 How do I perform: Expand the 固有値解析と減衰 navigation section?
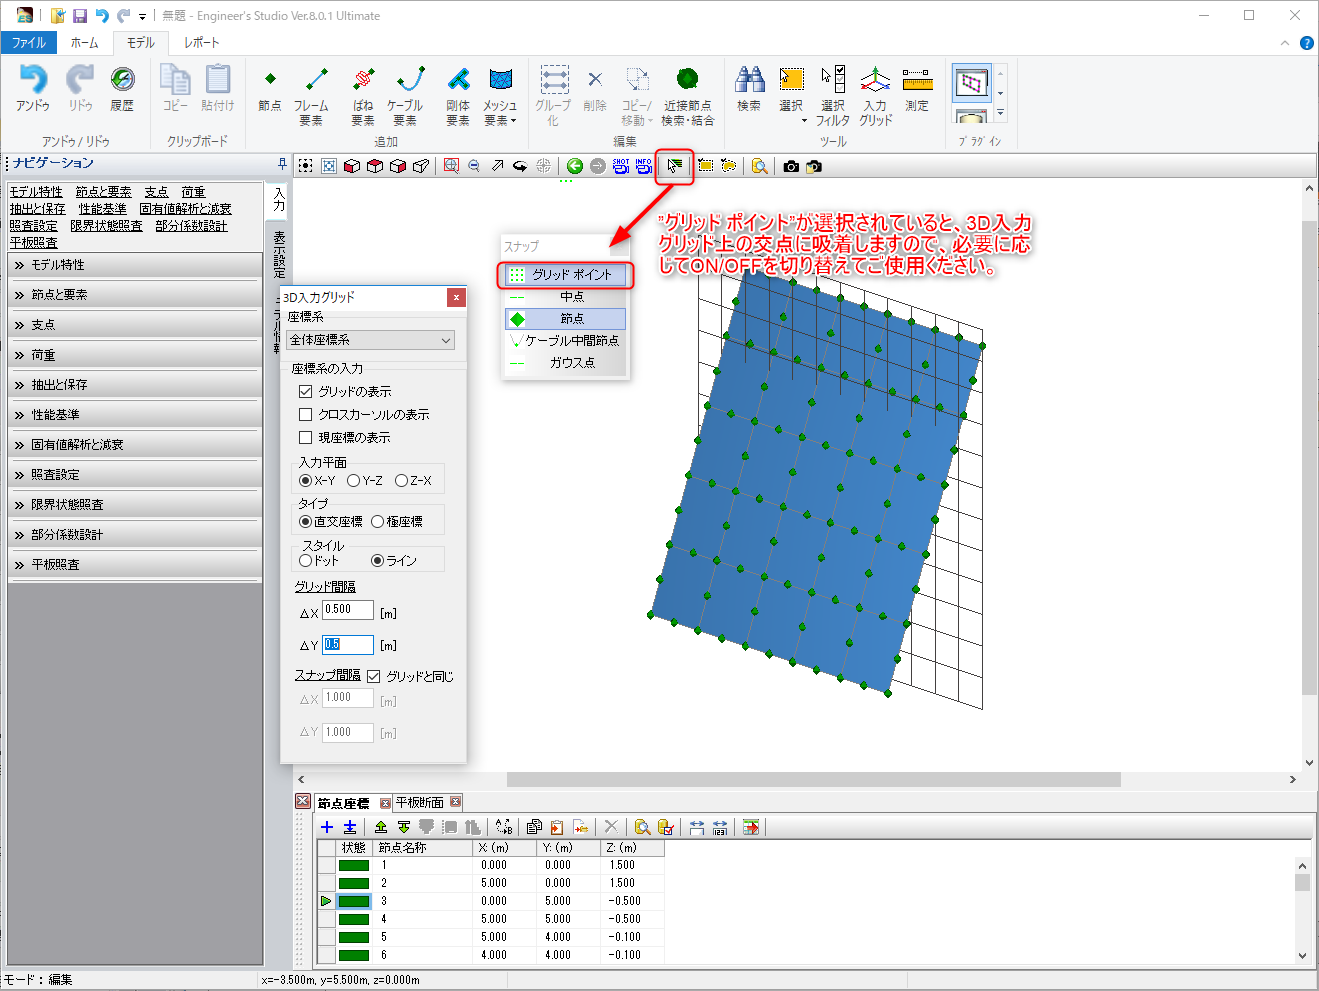pos(135,445)
